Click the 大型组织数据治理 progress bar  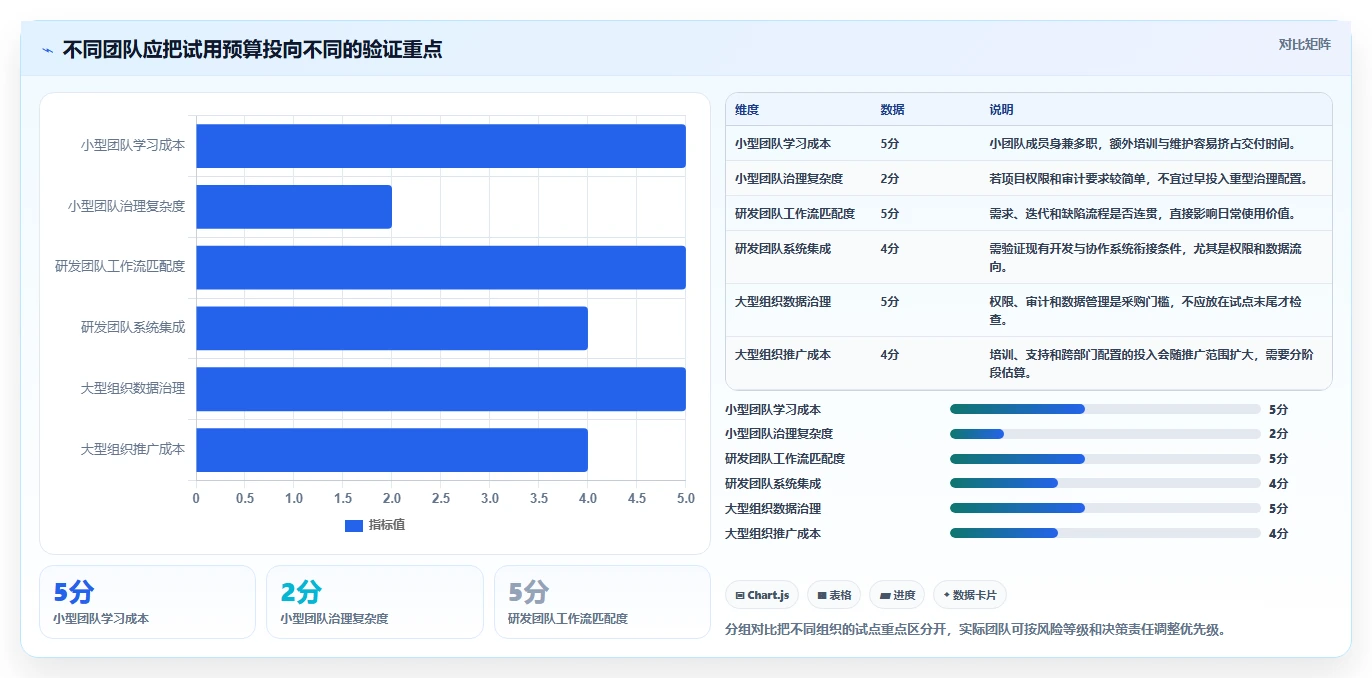point(1105,508)
